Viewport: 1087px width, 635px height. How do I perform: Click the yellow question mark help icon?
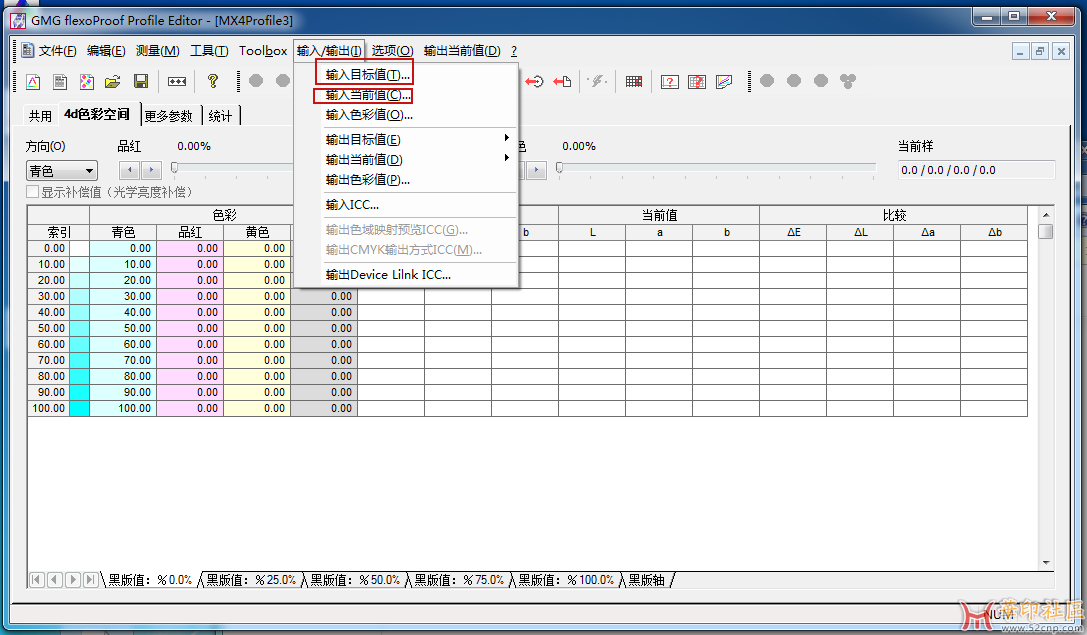click(x=213, y=82)
